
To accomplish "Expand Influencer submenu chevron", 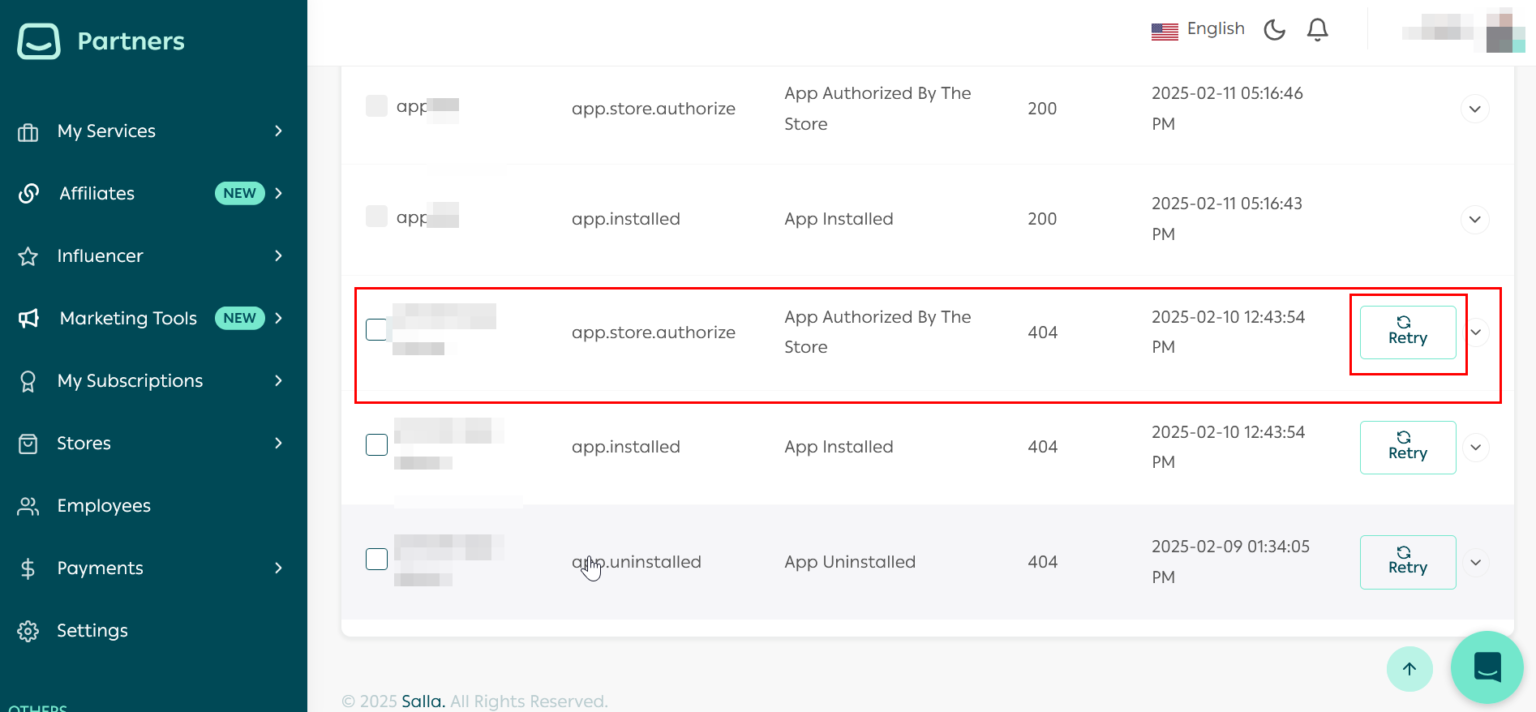I will (x=278, y=256).
